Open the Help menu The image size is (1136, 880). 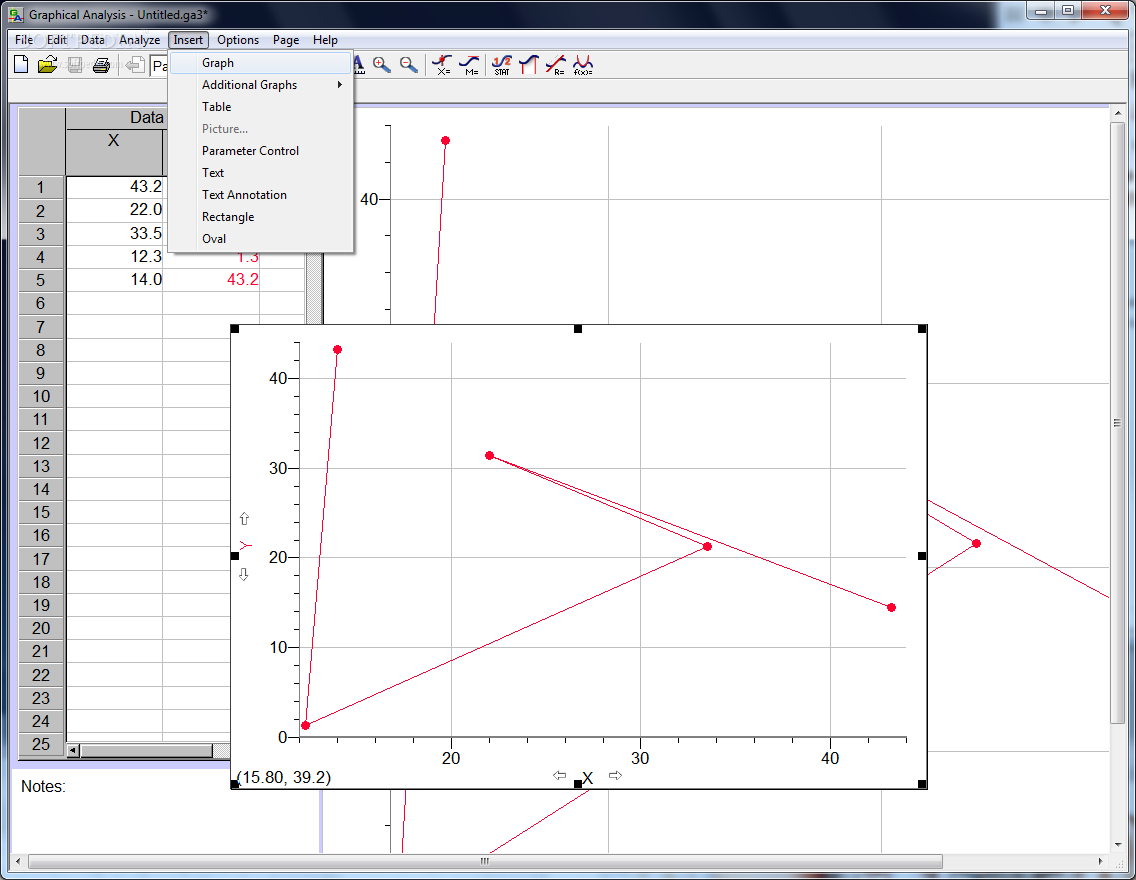click(325, 40)
